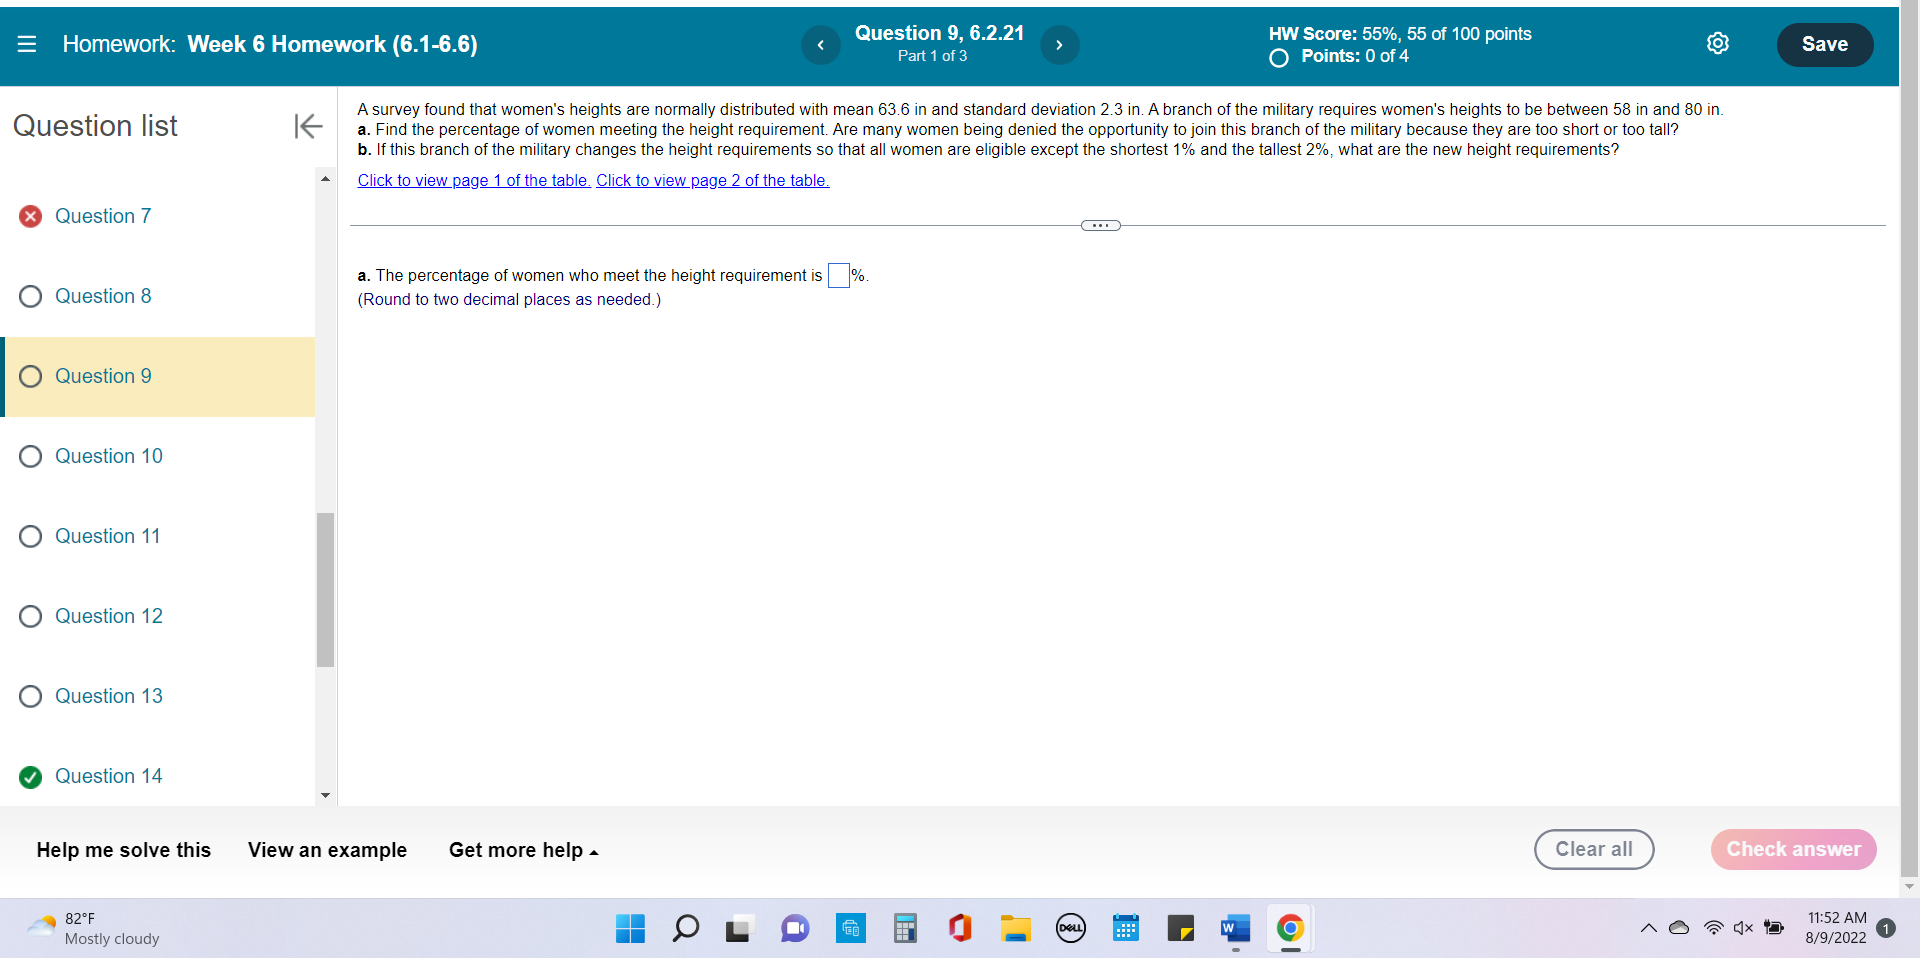This screenshot has width=1920, height=958.
Task: Click the green check icon beside Question 14
Action: [x=30, y=777]
